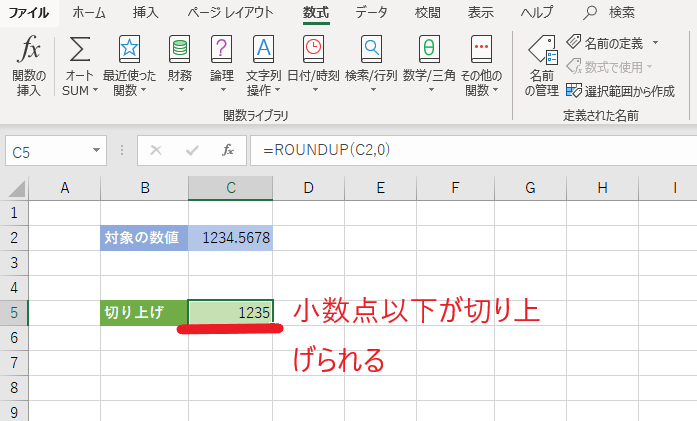
Task: Select cell B2 labeled 対象の数値
Action: (144, 238)
